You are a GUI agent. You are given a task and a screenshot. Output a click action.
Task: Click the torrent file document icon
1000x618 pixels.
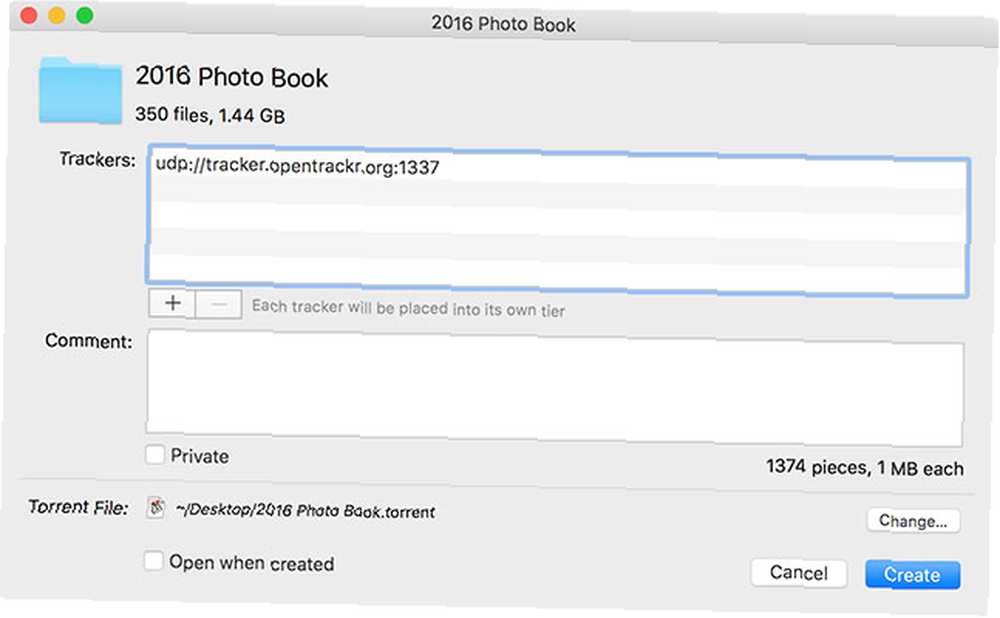point(156,508)
